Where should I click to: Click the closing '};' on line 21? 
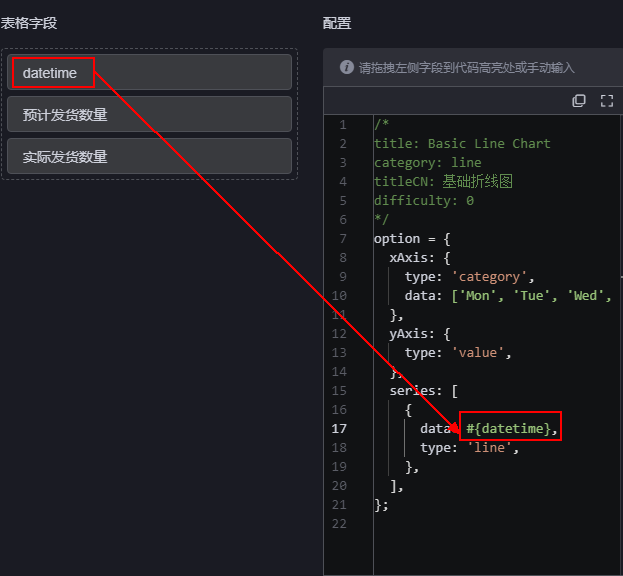[x=381, y=505]
